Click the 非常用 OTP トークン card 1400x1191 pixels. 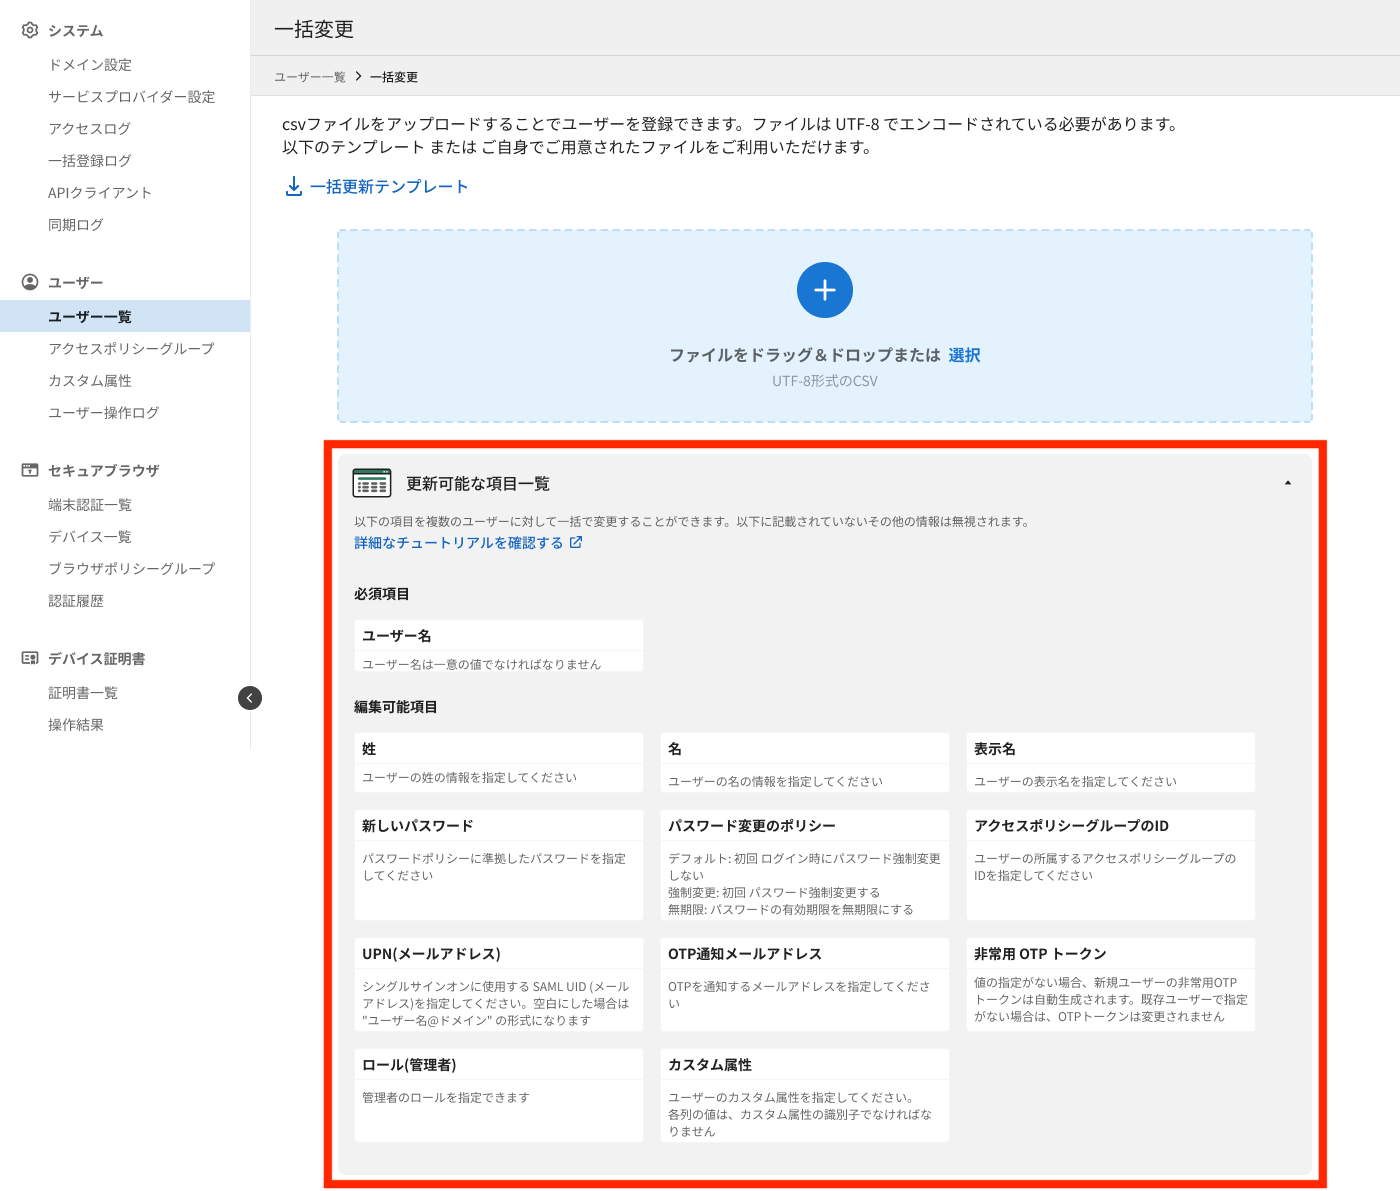point(1111,984)
